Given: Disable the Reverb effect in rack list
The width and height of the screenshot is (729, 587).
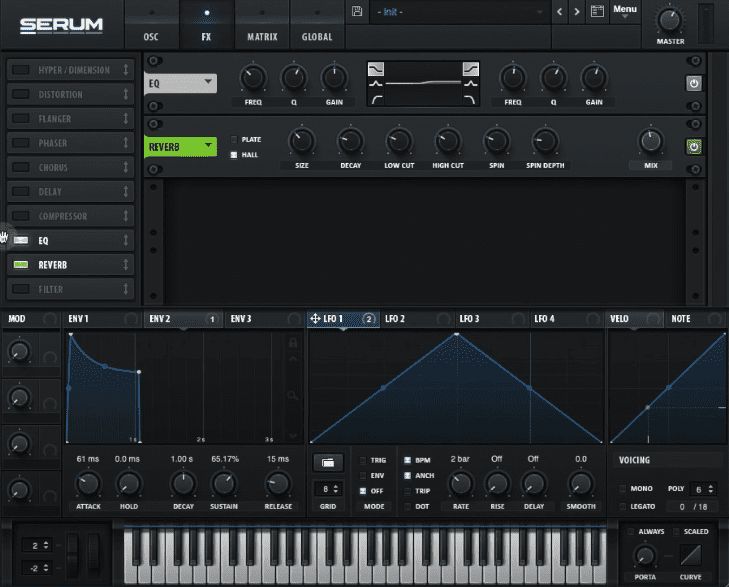Looking at the screenshot, I should click(21, 264).
